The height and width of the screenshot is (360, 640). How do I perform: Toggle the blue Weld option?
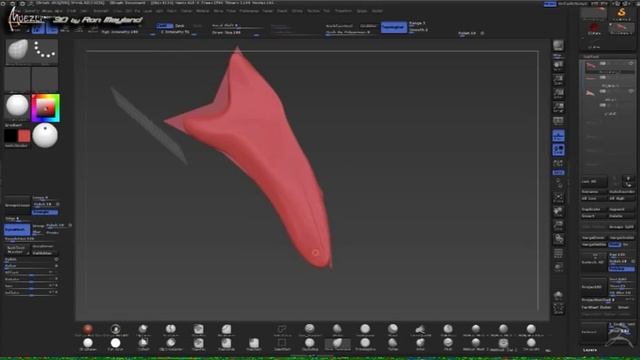click(615, 244)
